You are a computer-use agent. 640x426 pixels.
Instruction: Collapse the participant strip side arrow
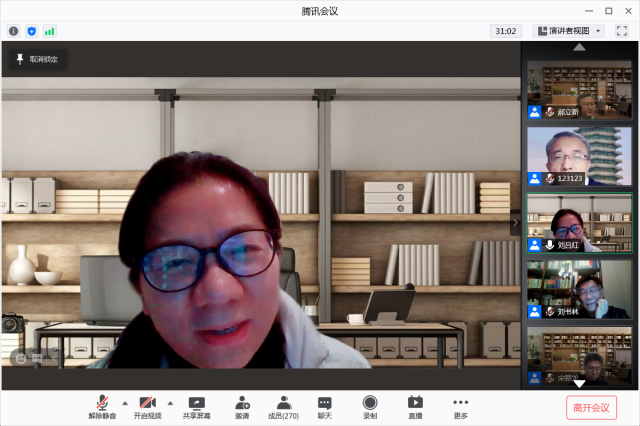pos(516,223)
